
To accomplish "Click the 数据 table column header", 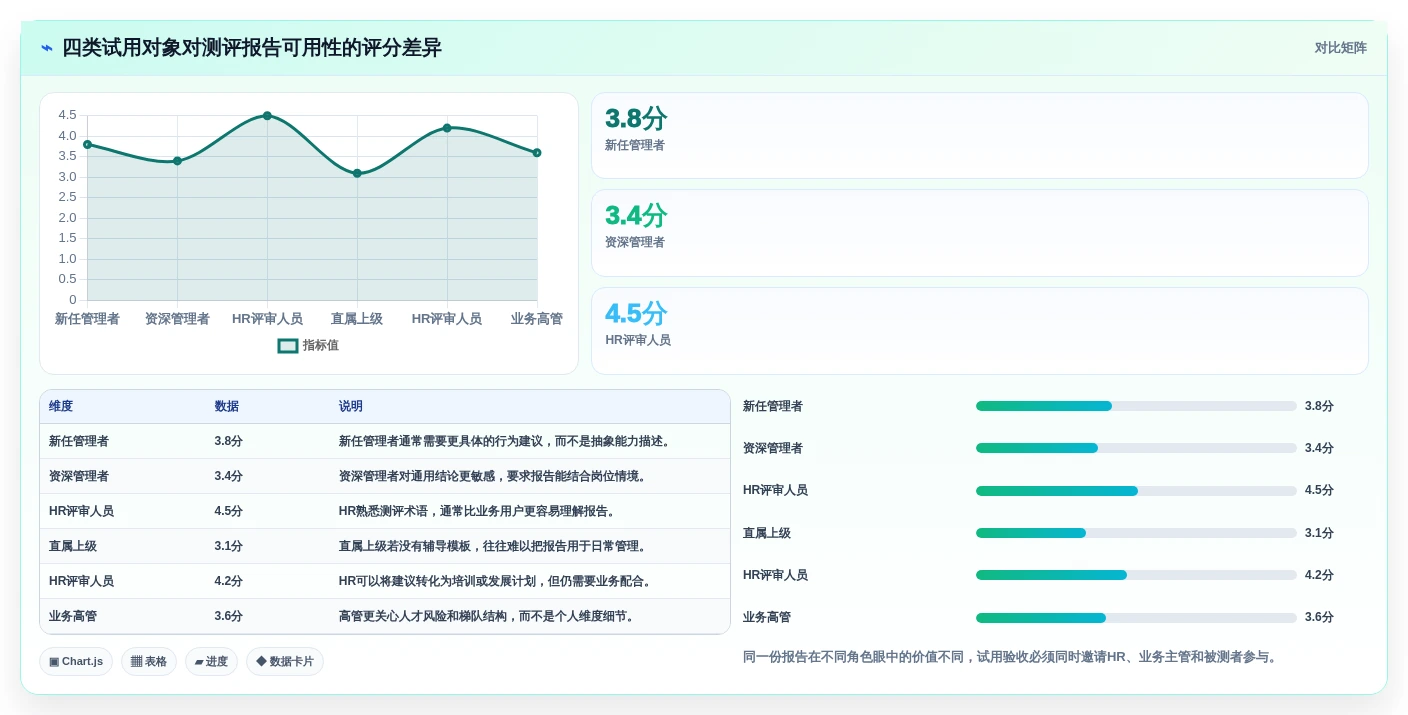I will tap(226, 407).
